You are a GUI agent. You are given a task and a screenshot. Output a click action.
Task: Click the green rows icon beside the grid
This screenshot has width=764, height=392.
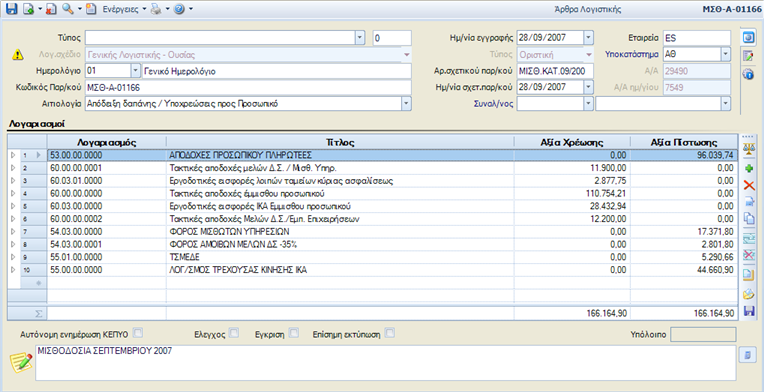748,238
